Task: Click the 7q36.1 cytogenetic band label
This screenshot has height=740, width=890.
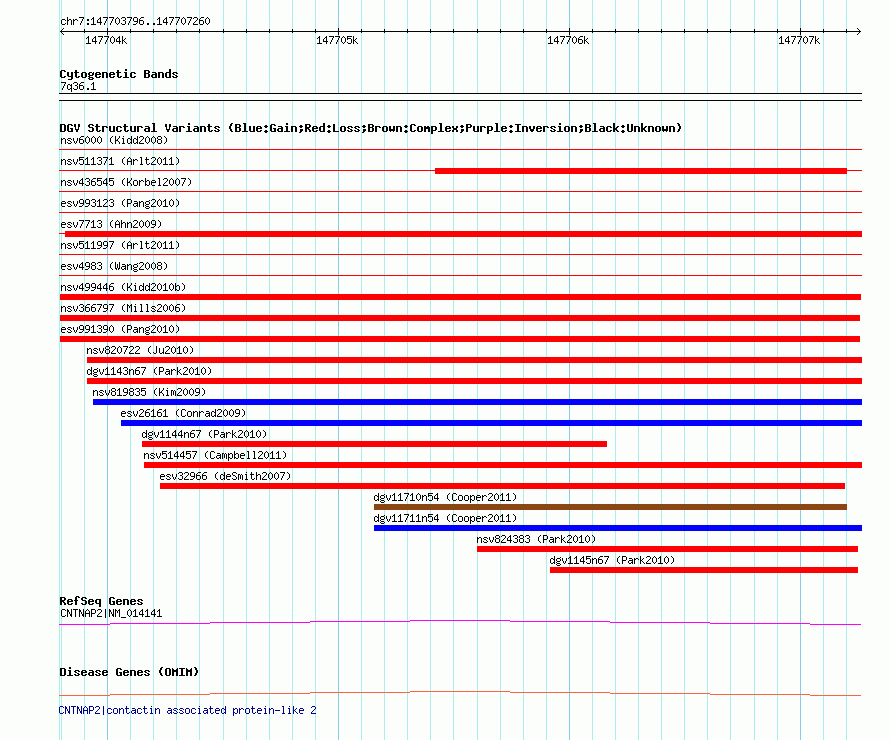Action: (x=78, y=86)
